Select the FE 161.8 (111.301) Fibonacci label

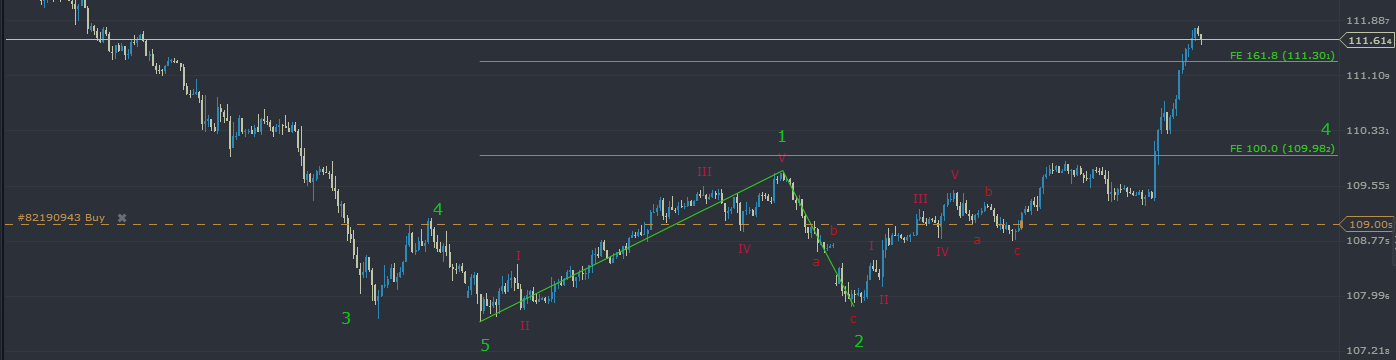[x=1283, y=56]
